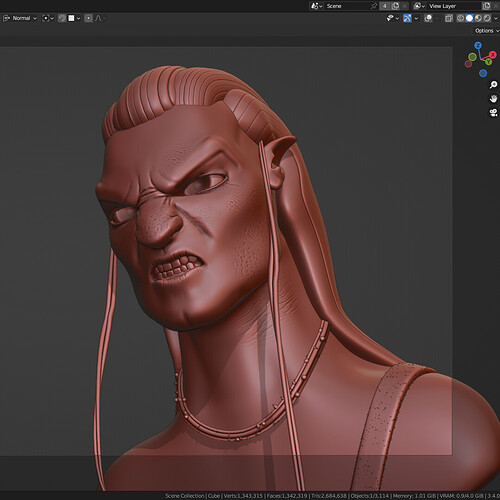500x500 pixels.
Task: Toggle X-ray view
Action: point(449,18)
